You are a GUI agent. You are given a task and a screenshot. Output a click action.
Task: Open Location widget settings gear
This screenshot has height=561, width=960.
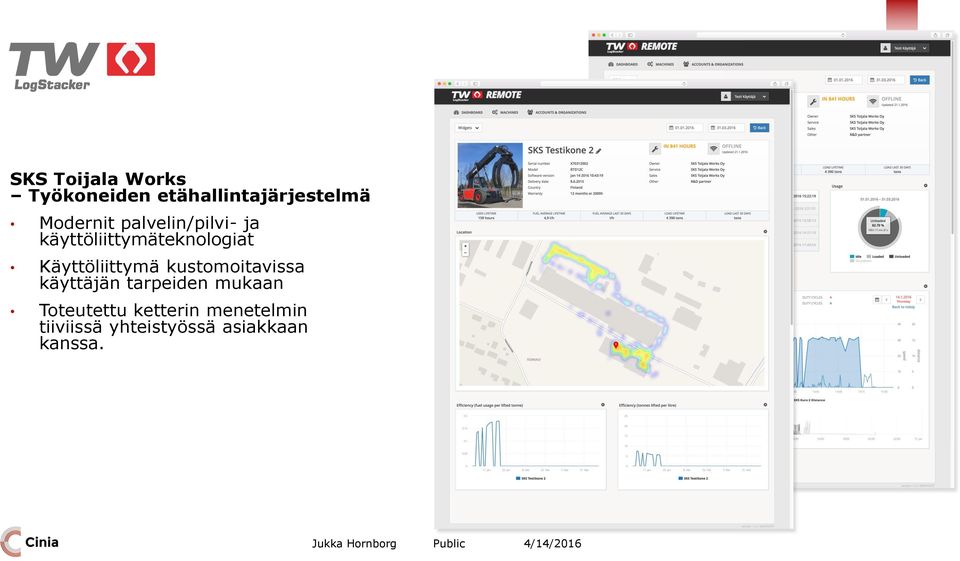(765, 232)
